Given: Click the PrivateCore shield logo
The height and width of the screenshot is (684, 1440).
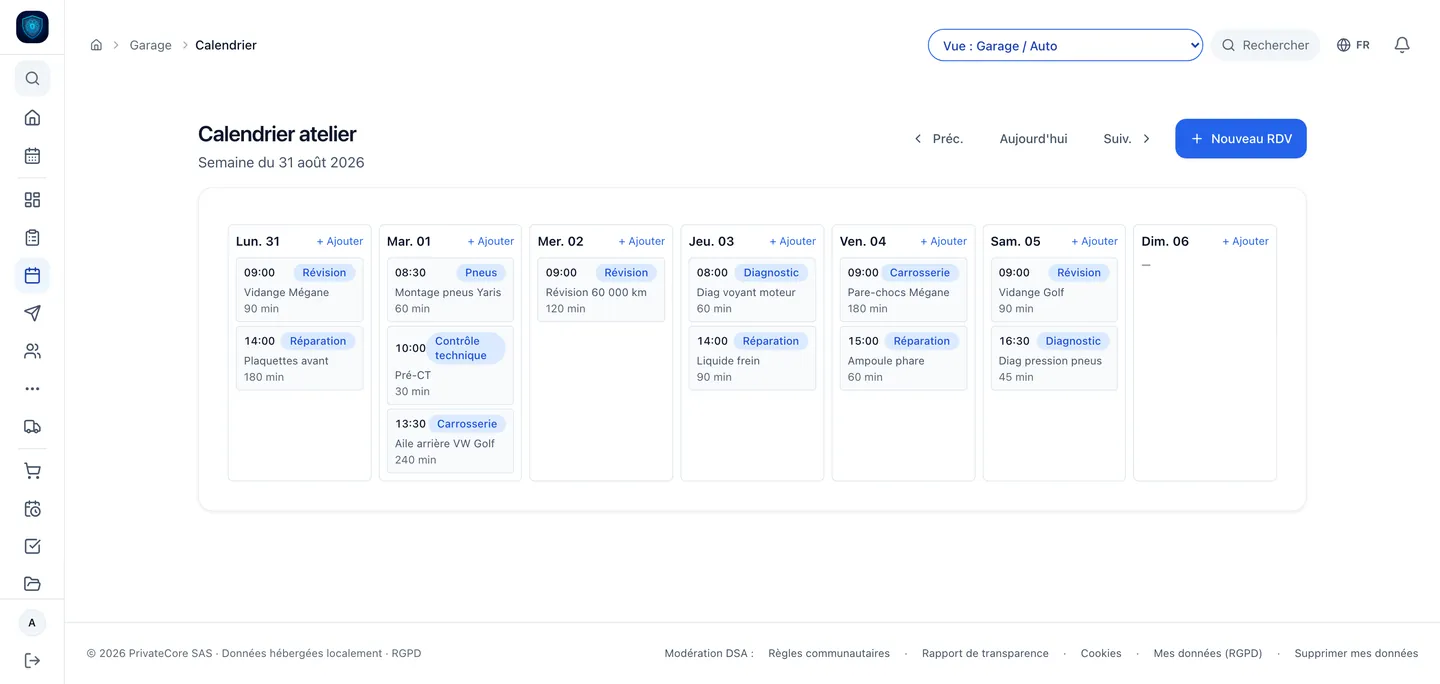Looking at the screenshot, I should click(32, 27).
